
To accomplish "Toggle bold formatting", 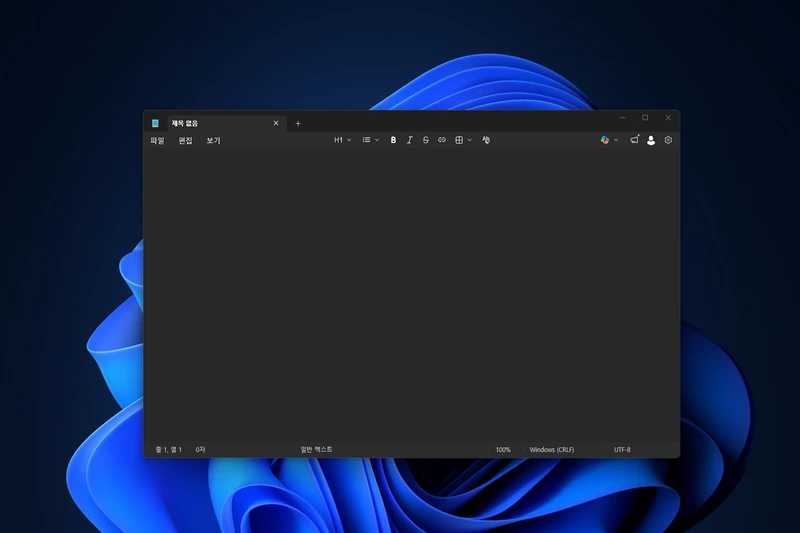I will [x=393, y=140].
